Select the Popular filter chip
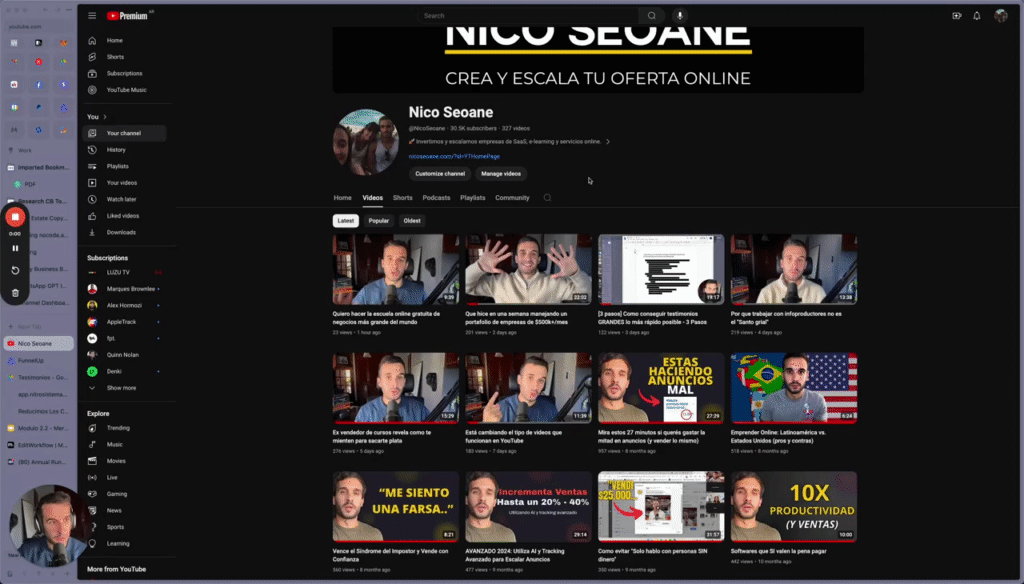The width and height of the screenshot is (1024, 584). (379, 221)
